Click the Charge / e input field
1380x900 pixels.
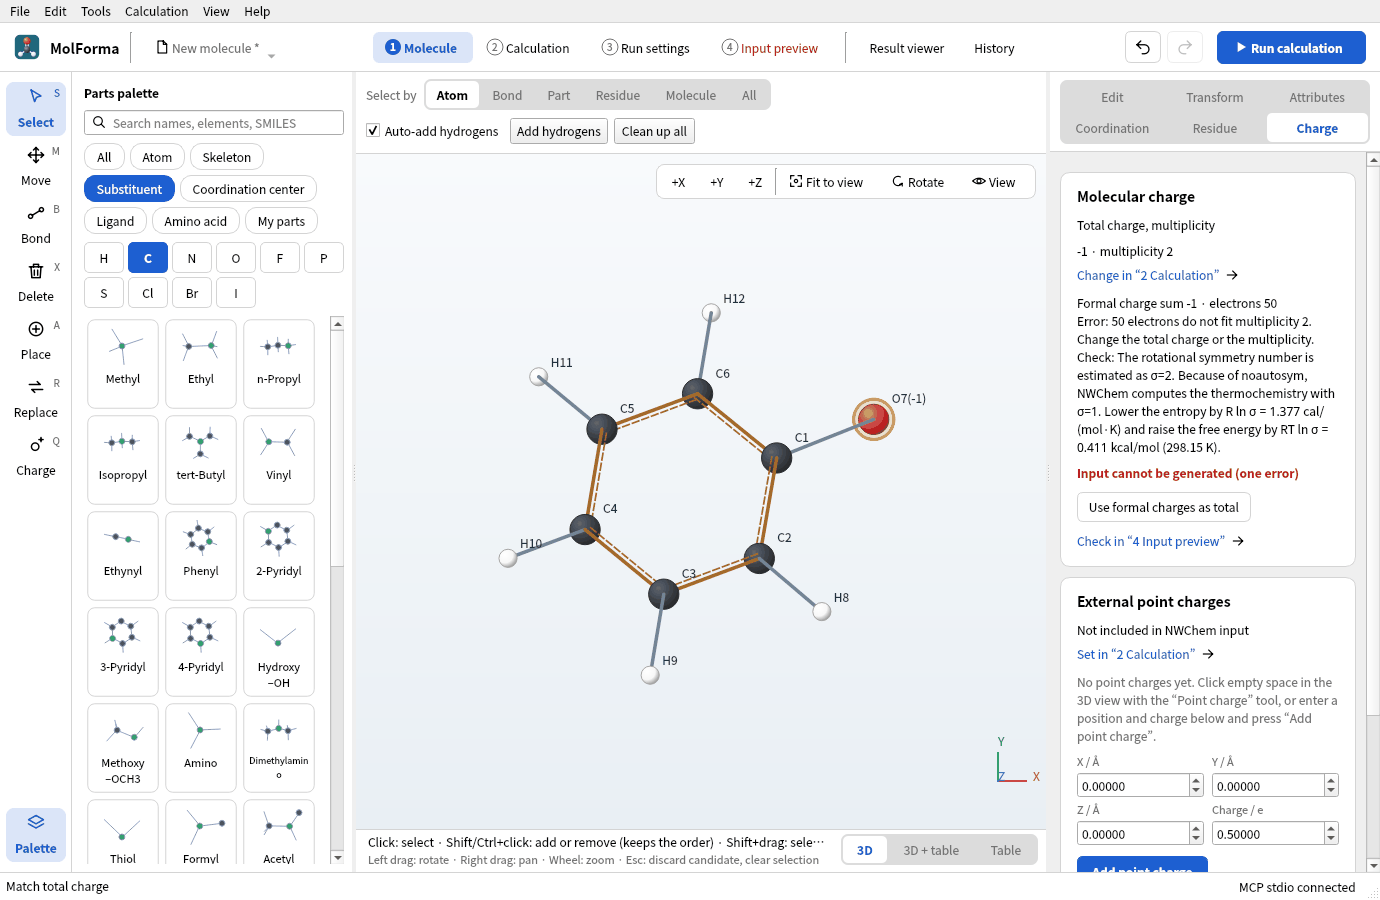1268,834
